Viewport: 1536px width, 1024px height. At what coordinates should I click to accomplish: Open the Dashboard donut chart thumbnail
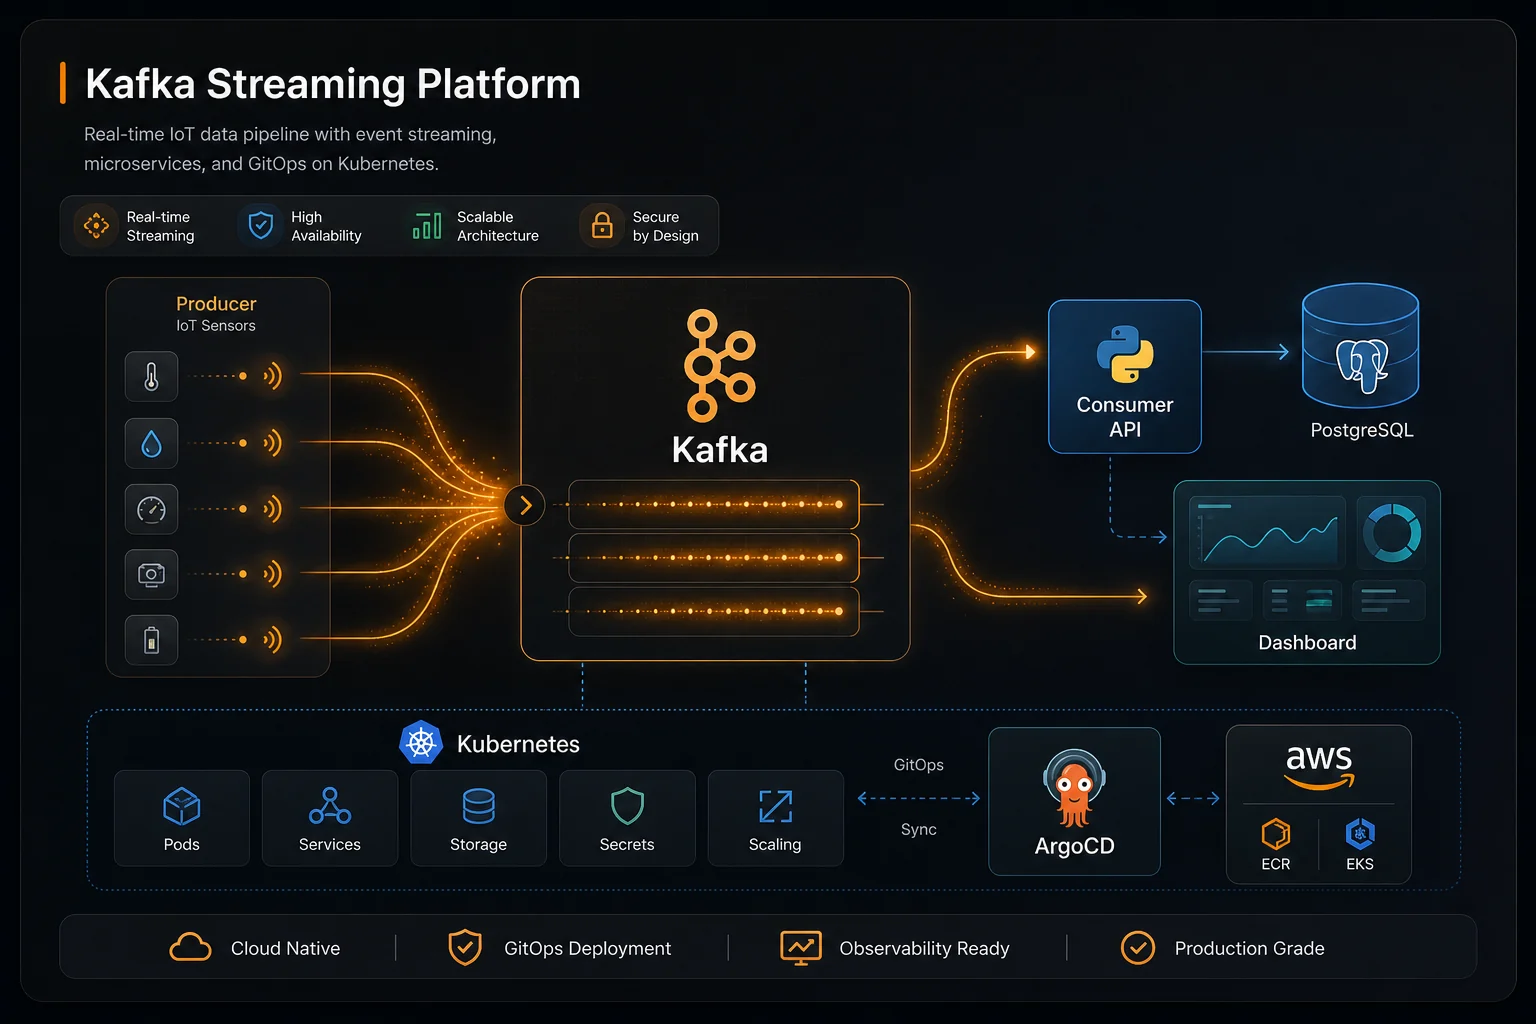pos(1392,533)
